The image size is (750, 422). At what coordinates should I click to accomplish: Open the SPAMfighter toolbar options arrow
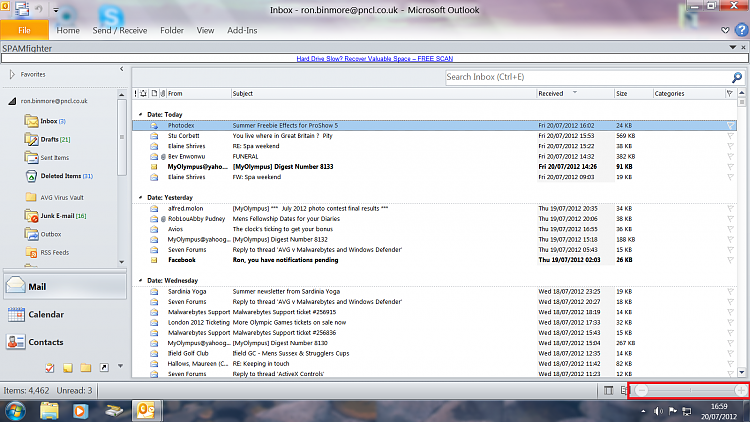coord(732,47)
